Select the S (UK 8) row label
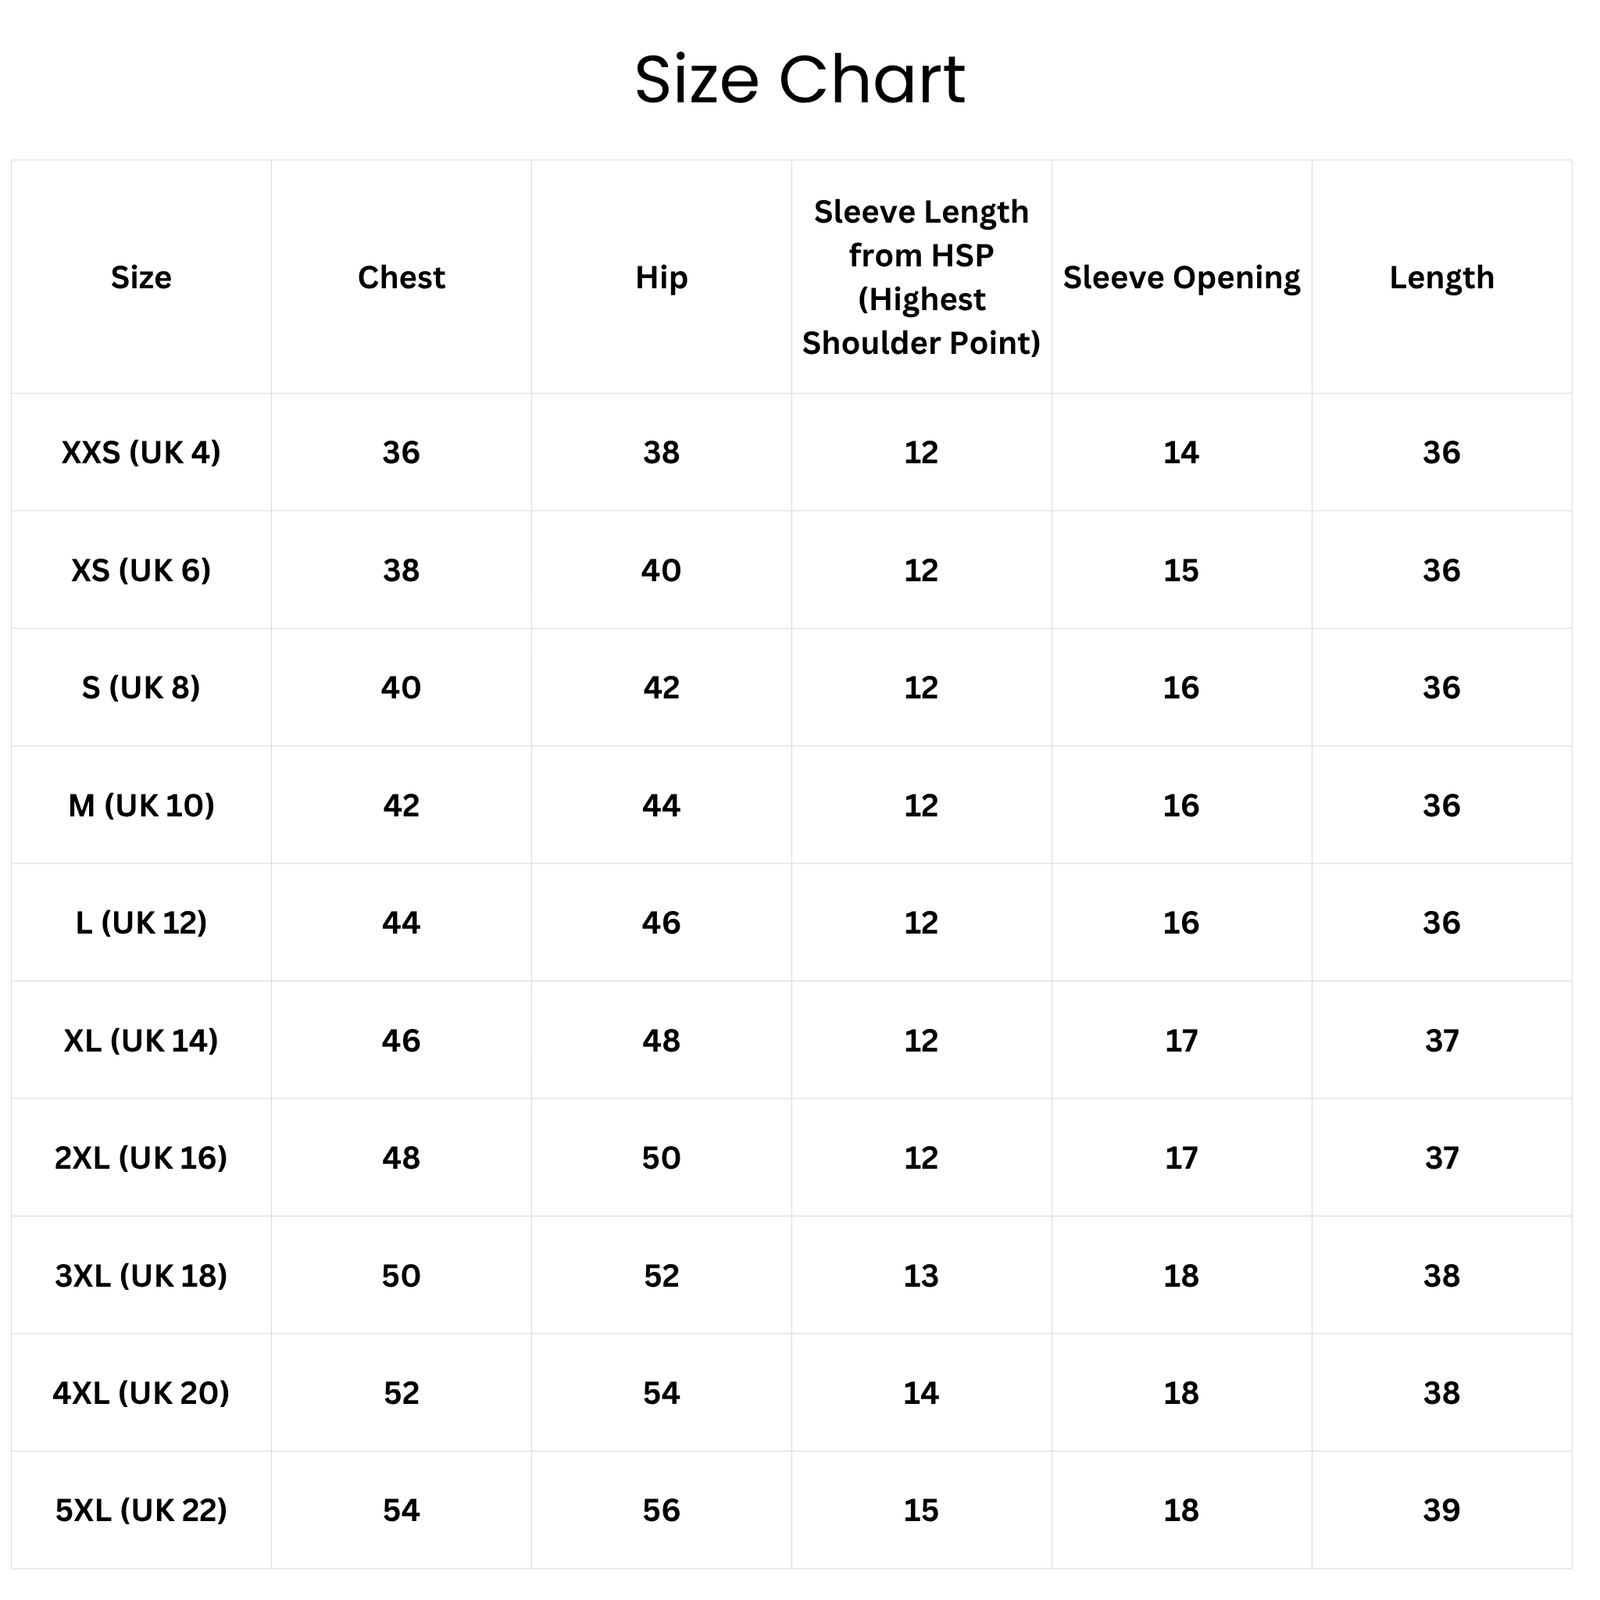Viewport: 1600px width, 1600px height. pyautogui.click(x=141, y=687)
